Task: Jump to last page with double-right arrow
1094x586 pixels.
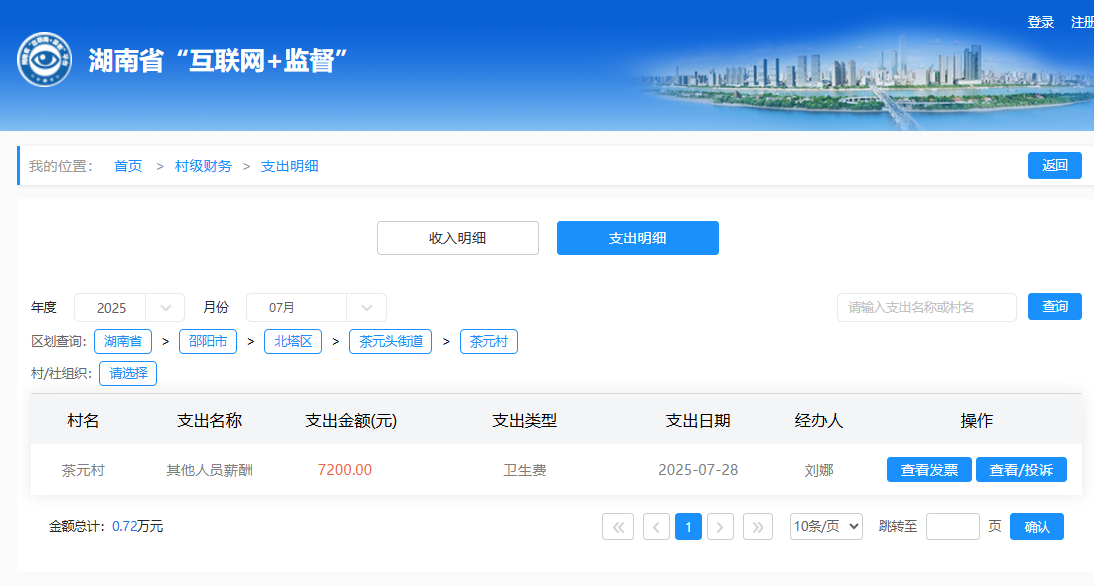Action: coord(758,527)
